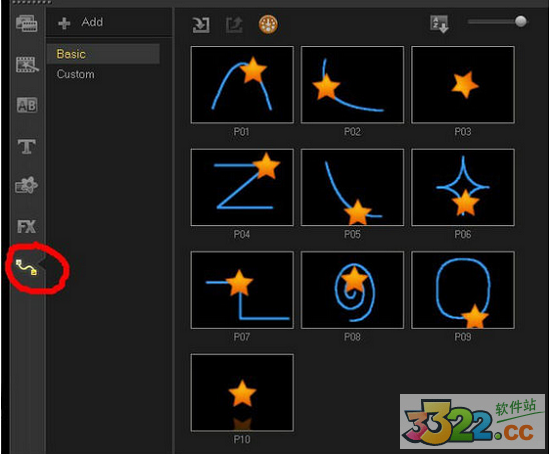Click the Export path icon
Image resolution: width=550 pixels, height=454 pixels.
pyautogui.click(x=234, y=25)
